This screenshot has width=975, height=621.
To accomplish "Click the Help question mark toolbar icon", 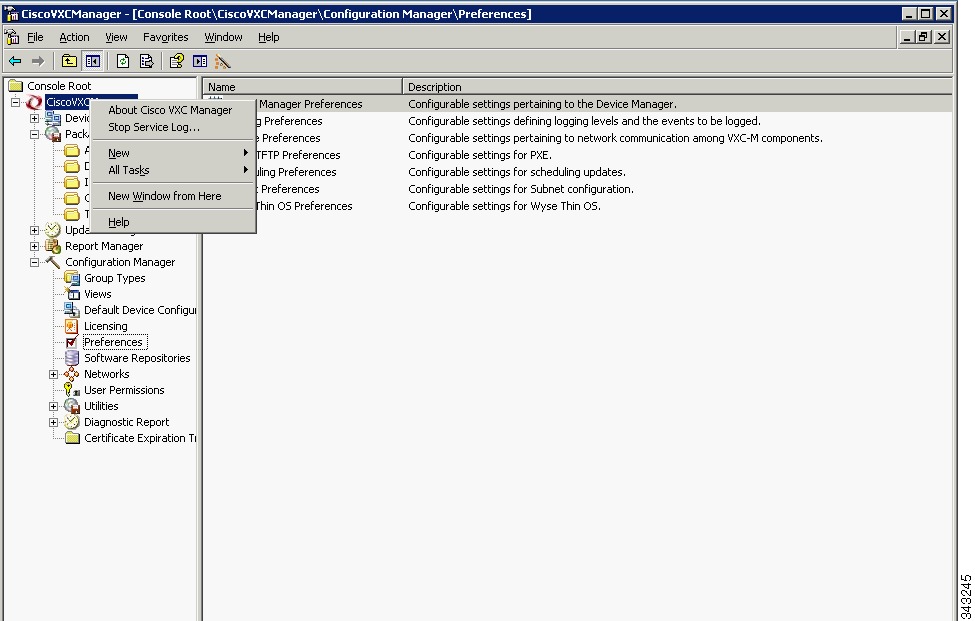I will click(177, 61).
